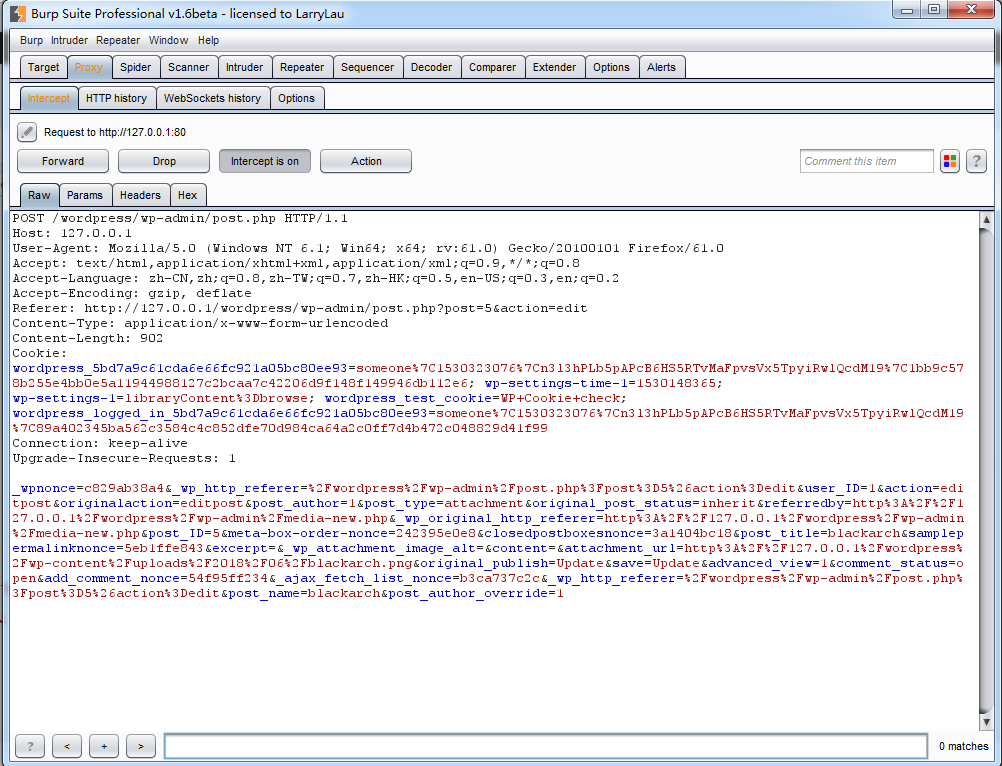Click the Connection: keep-alive line
The image size is (1002, 766).
(100, 443)
